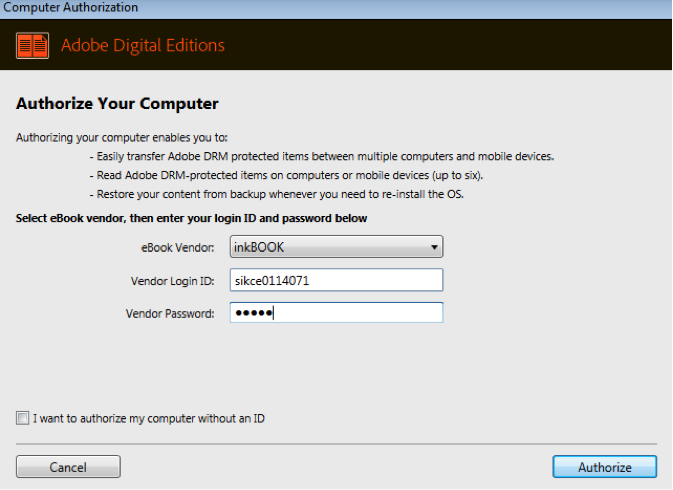Click the eBook Vendor label
This screenshot has width=673, height=490.
point(178,248)
